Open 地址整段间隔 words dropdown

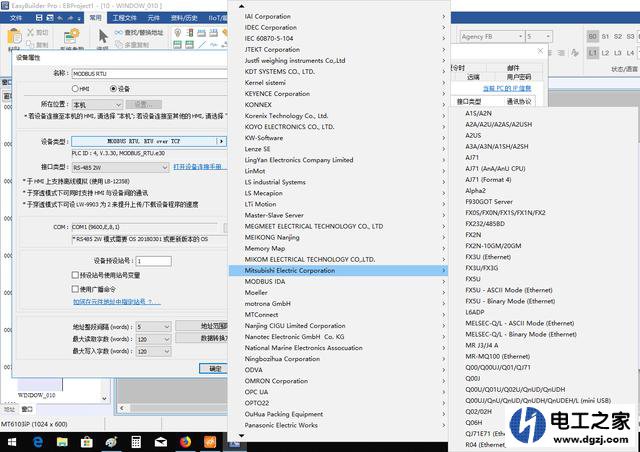tap(153, 327)
